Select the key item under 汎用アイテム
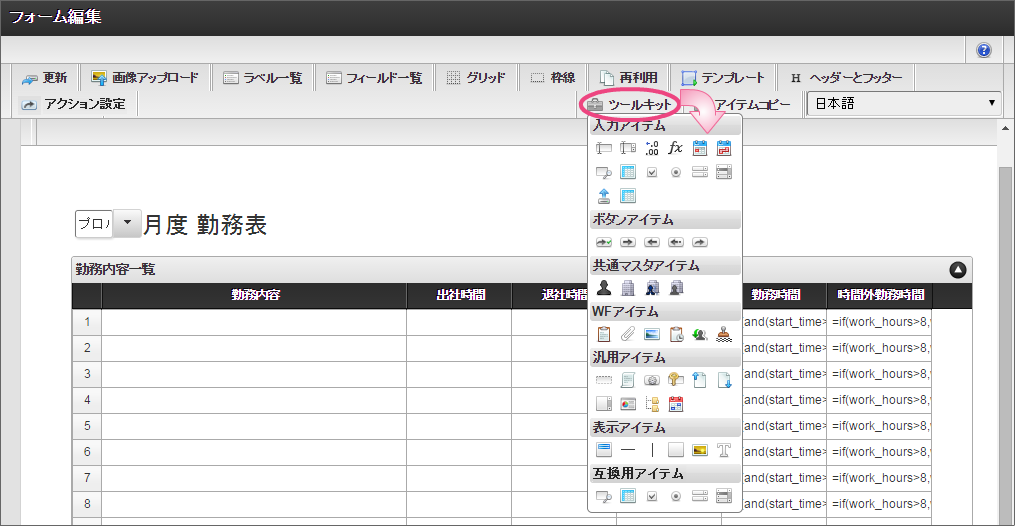Image resolution: width=1015 pixels, height=526 pixels. pyautogui.click(x=676, y=380)
